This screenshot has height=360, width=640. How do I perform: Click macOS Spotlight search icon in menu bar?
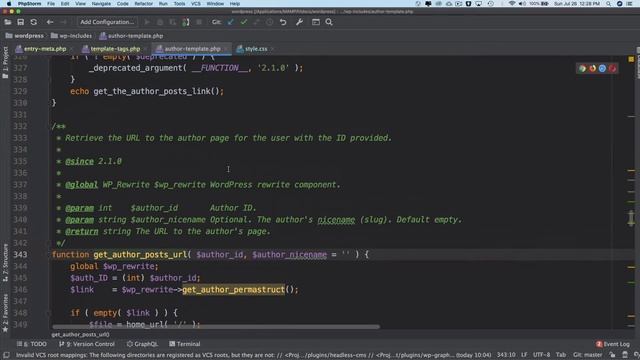tap(609, 4)
